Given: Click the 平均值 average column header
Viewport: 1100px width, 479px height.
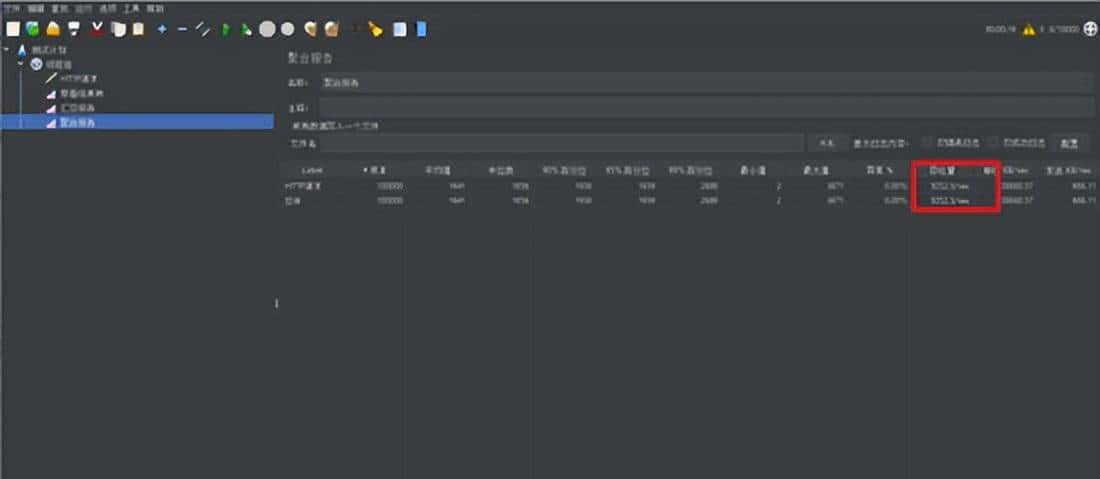Looking at the screenshot, I should point(437,170).
